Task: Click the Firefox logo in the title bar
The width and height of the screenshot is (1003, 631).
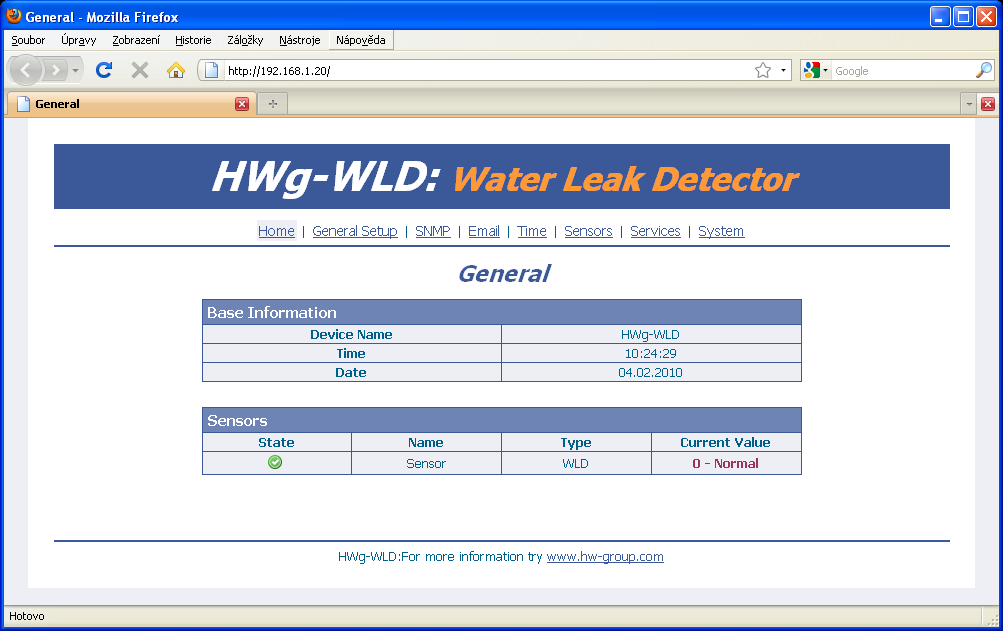Action: coord(13,16)
